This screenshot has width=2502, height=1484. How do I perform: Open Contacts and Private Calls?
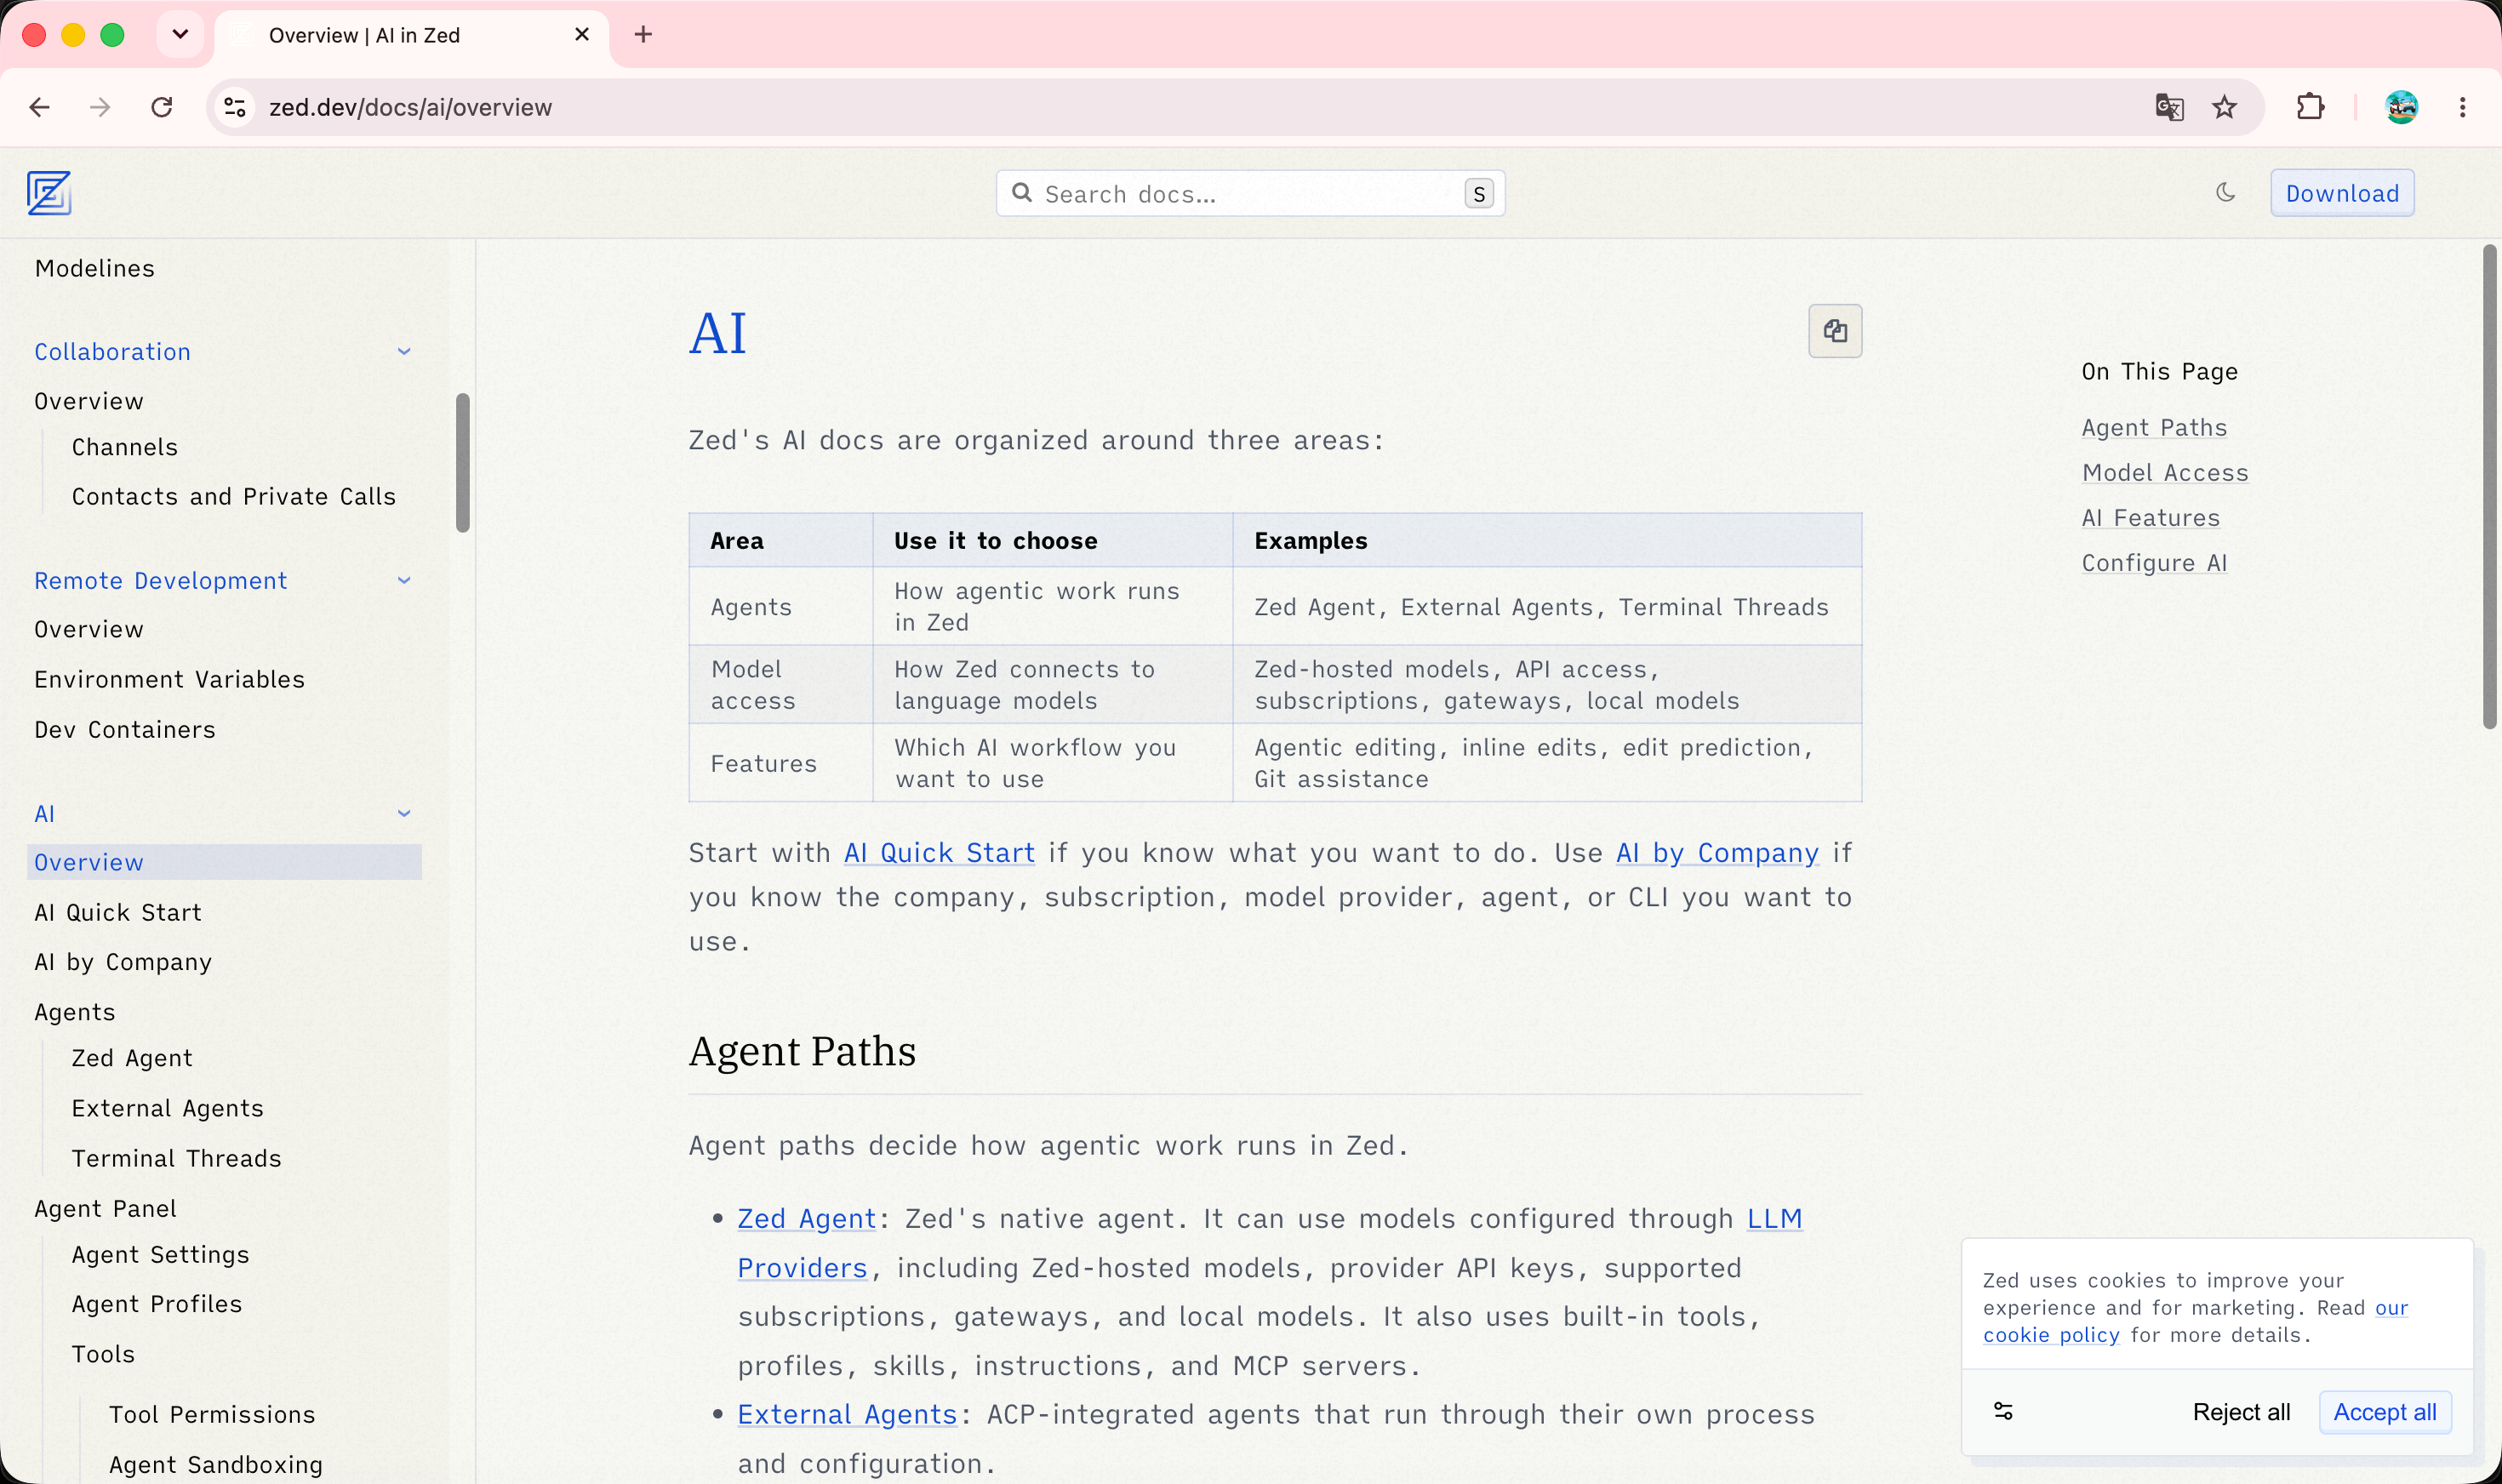tap(234, 496)
